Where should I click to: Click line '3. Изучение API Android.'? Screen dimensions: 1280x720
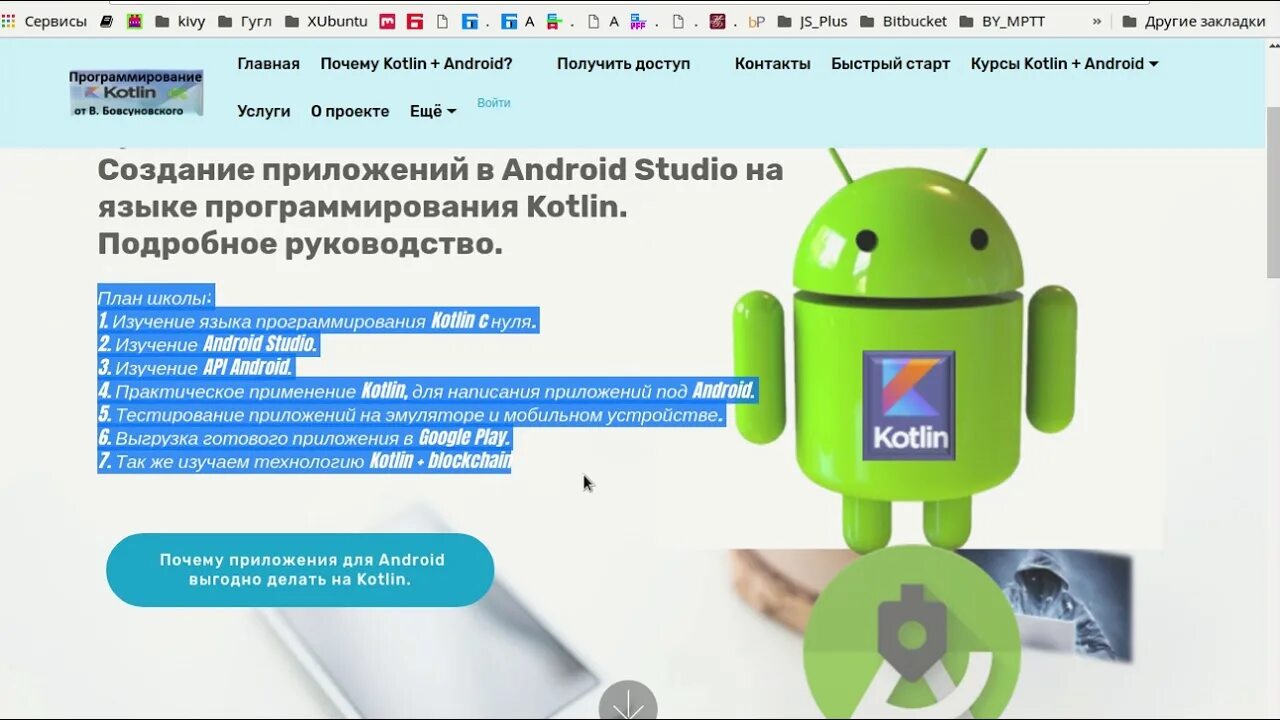tap(195, 367)
